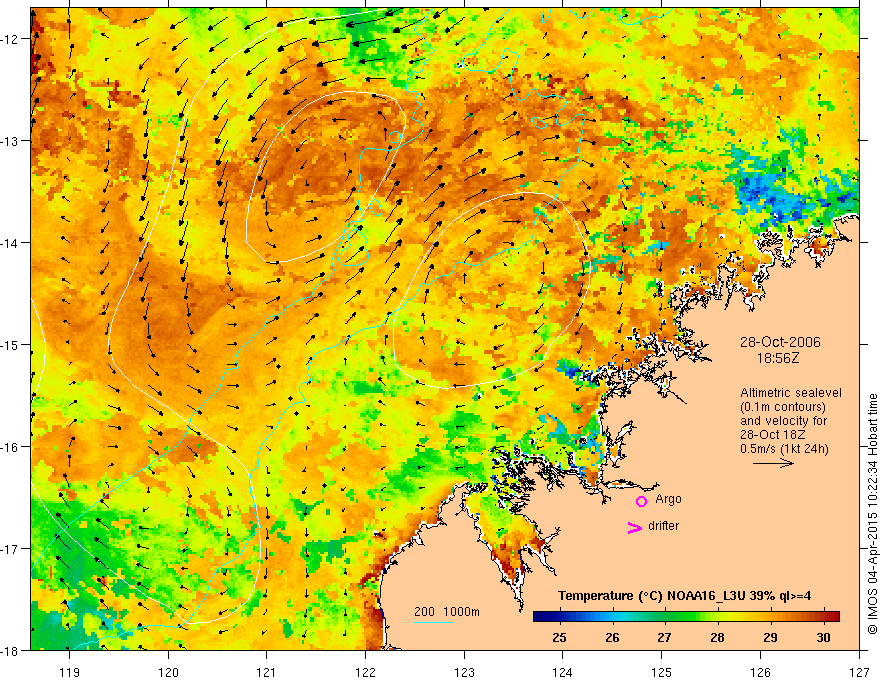Viewport: 880px width, 680px height.
Task: Click the latitude label '-17'
Action: [10, 548]
